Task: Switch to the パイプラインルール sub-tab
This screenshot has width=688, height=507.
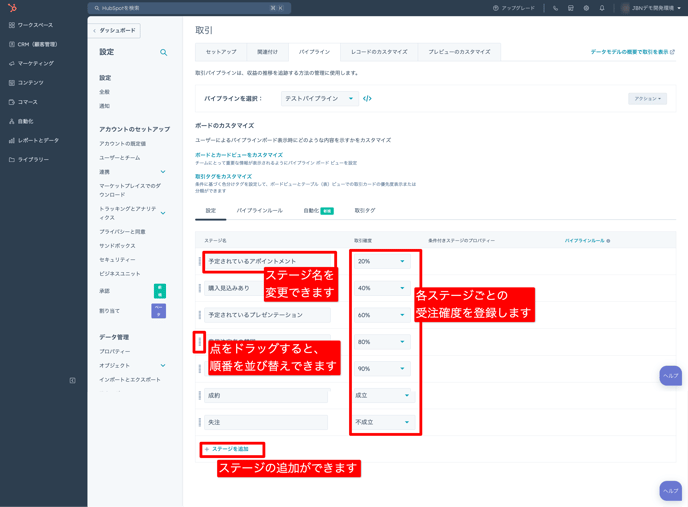Action: [x=260, y=211]
